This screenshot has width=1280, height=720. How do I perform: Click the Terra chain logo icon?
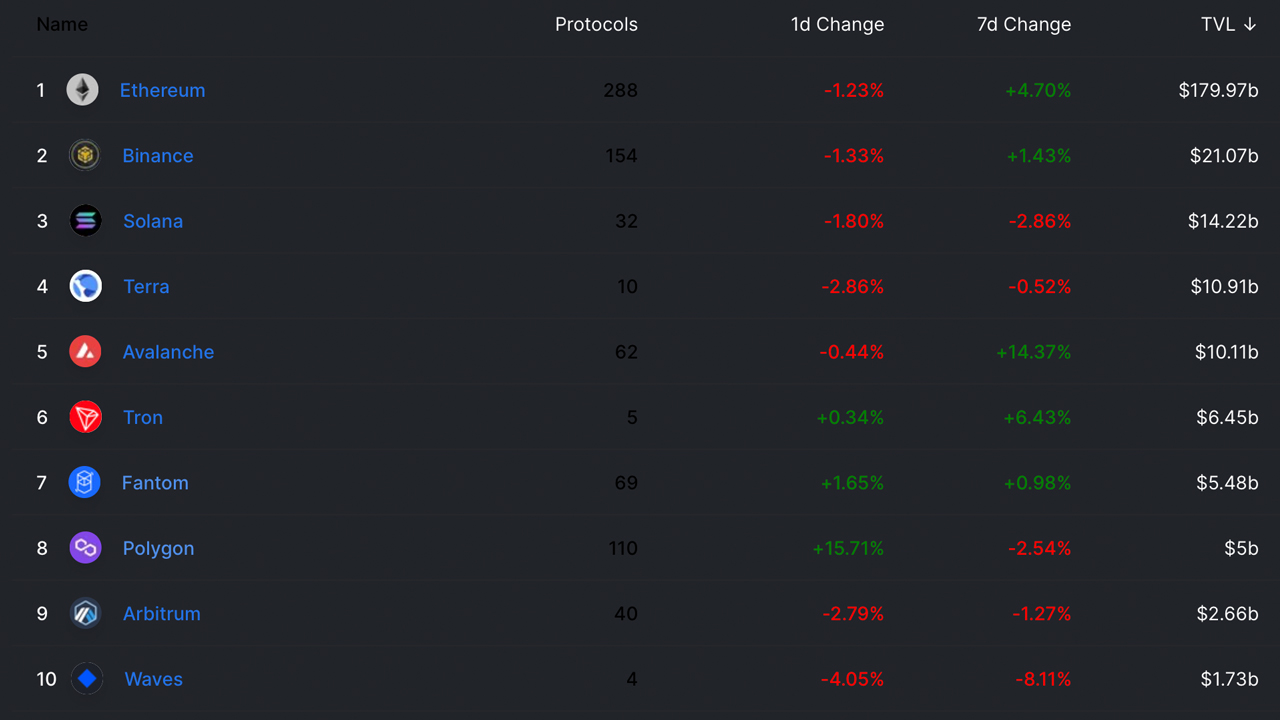coord(86,287)
